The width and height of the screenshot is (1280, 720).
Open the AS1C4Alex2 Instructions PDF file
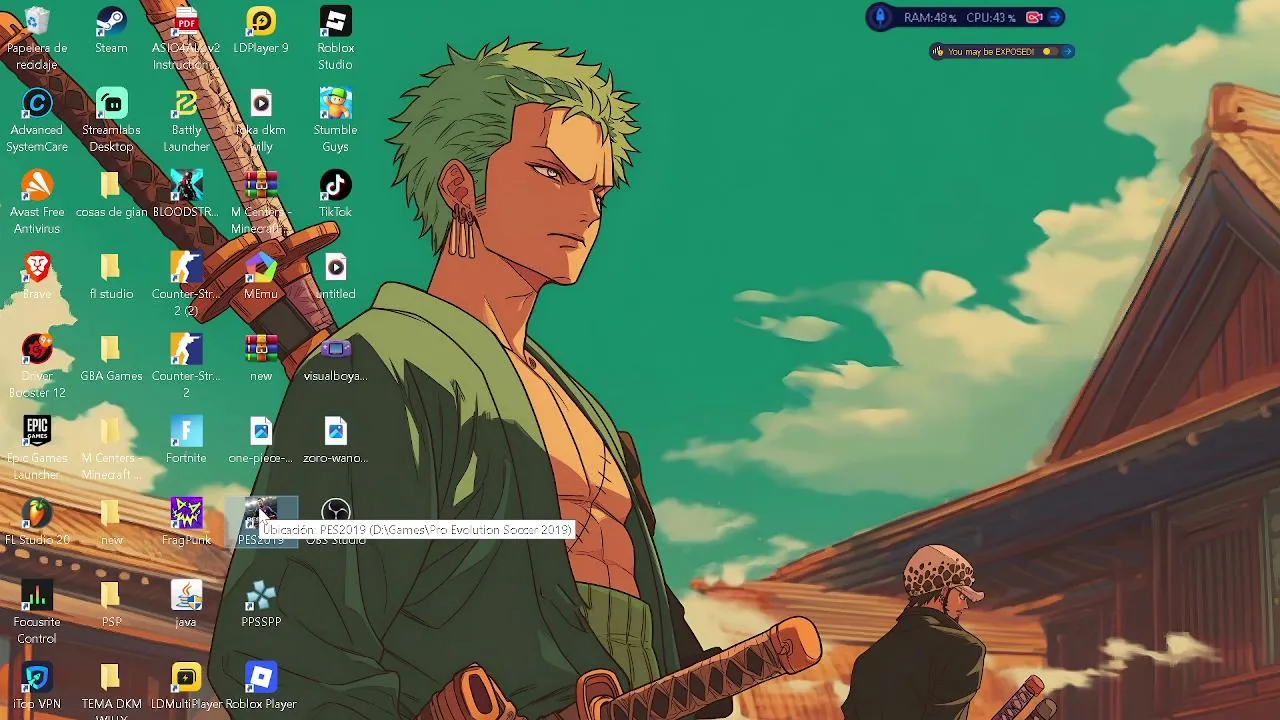(x=186, y=37)
